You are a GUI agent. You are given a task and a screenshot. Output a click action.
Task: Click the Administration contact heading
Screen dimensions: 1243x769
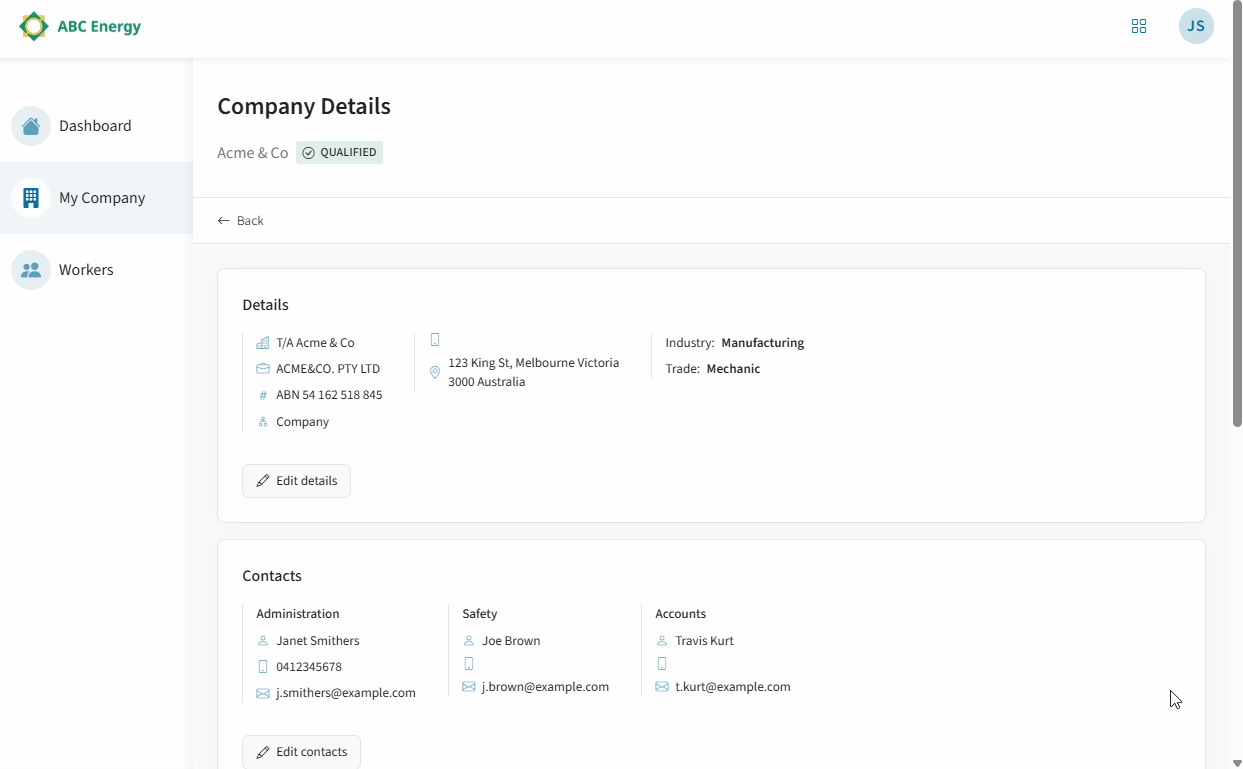(298, 614)
